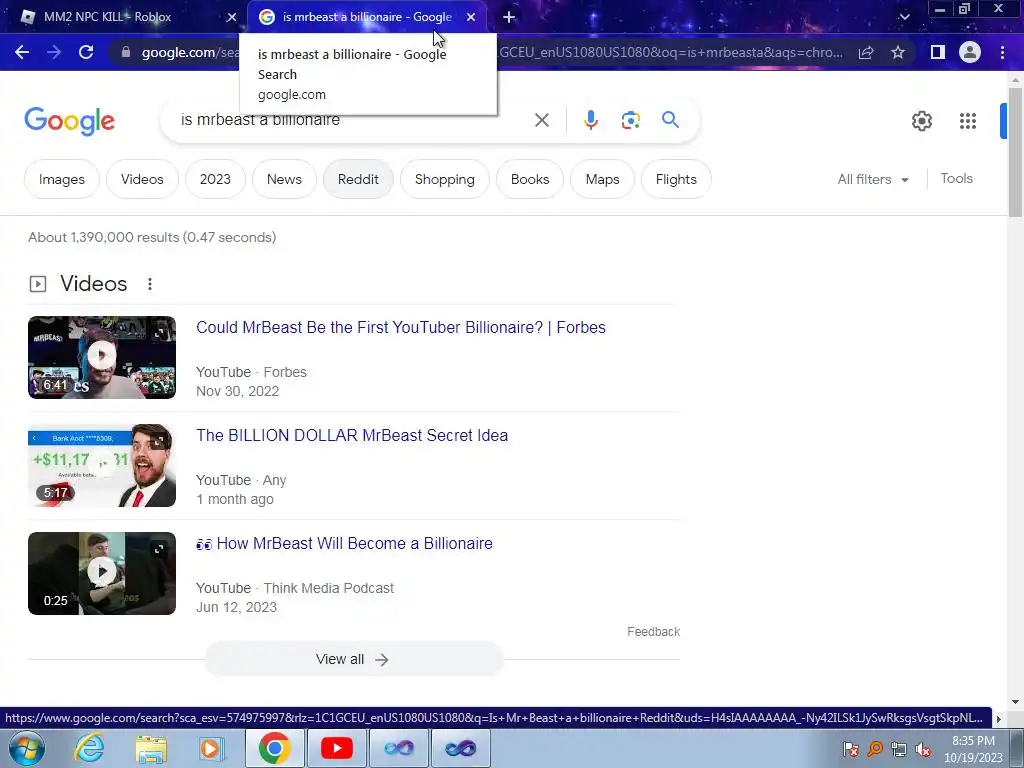
Task: Filter results by Flights
Action: coord(676,179)
